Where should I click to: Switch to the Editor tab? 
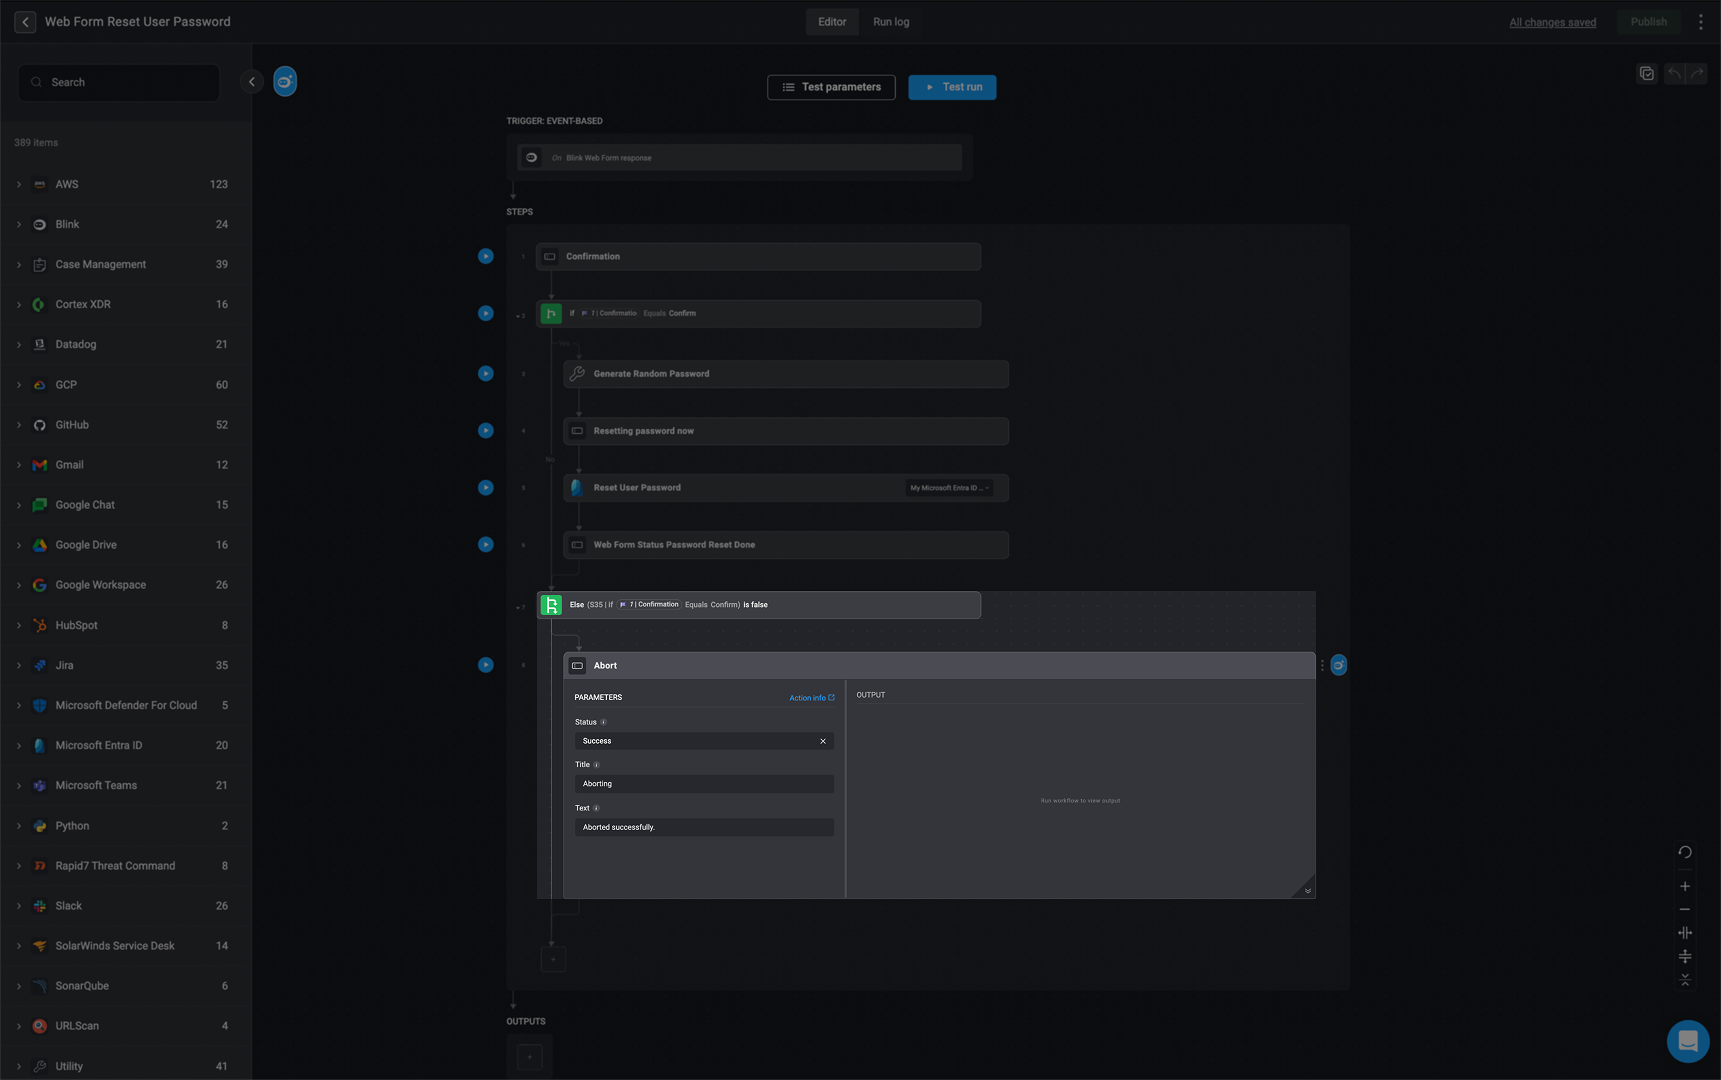832,22
